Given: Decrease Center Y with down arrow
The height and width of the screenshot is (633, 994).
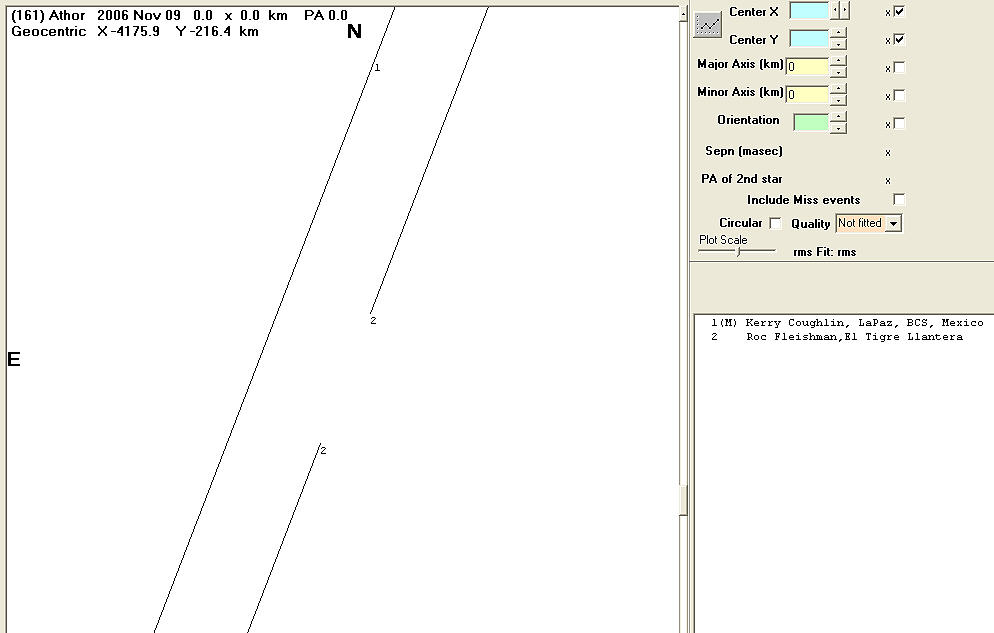Looking at the screenshot, I should click(x=838, y=44).
